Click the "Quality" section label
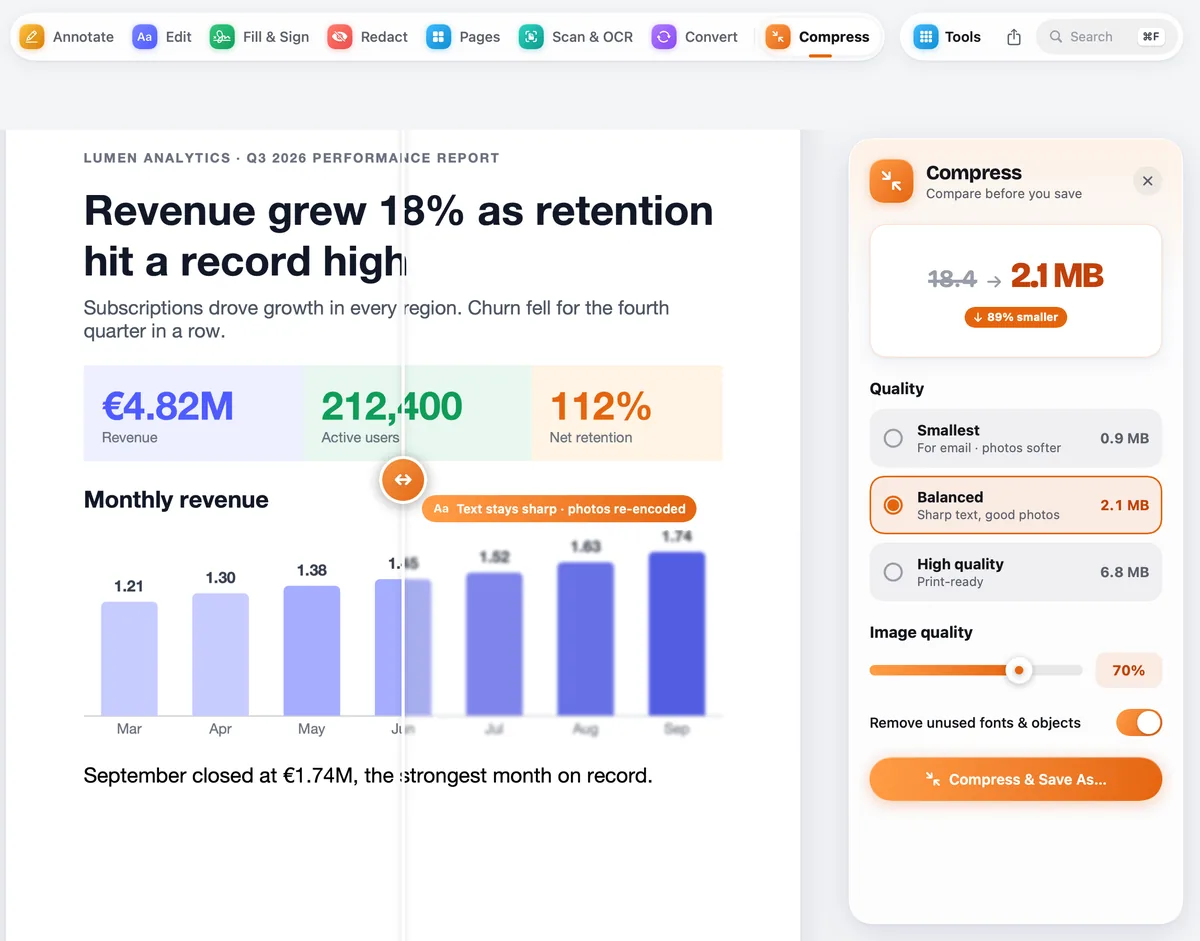The width and height of the screenshot is (1200, 941). coord(897,388)
